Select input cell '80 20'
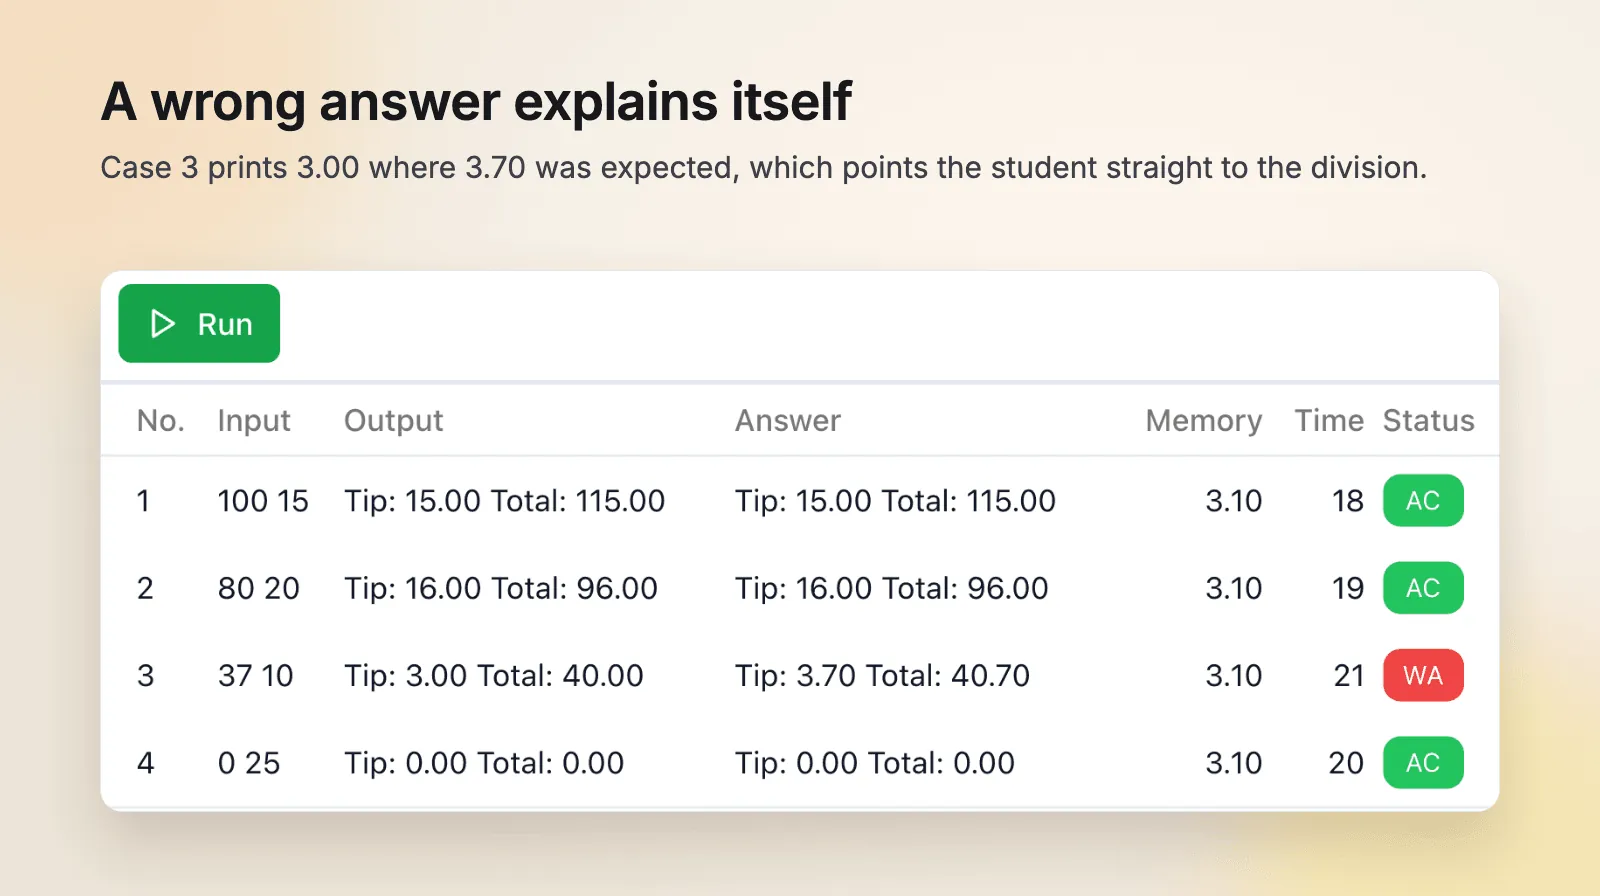This screenshot has width=1600, height=896. 259,588
